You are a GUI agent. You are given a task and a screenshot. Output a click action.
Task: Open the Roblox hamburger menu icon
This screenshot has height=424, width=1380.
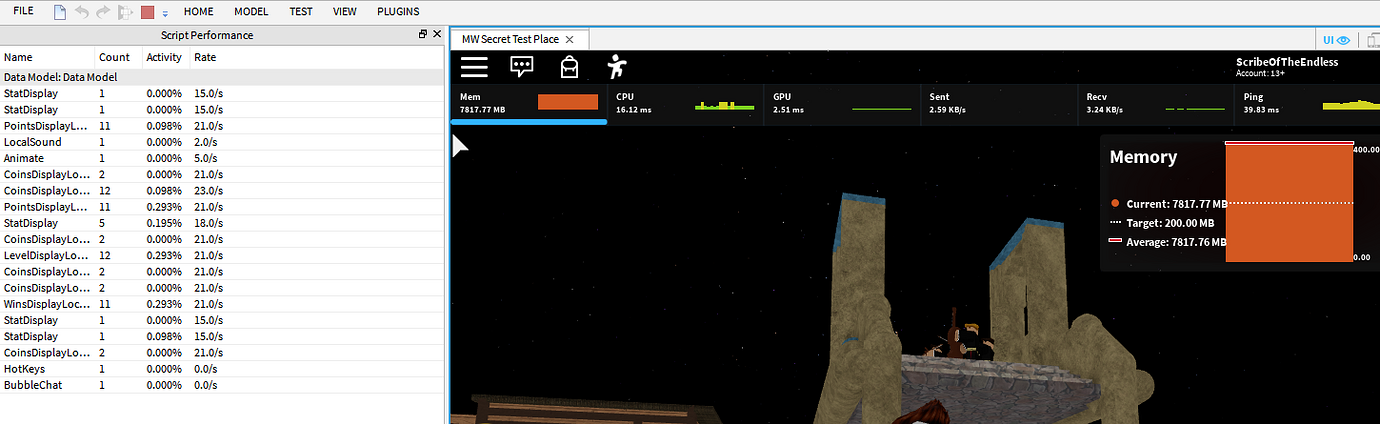point(474,67)
